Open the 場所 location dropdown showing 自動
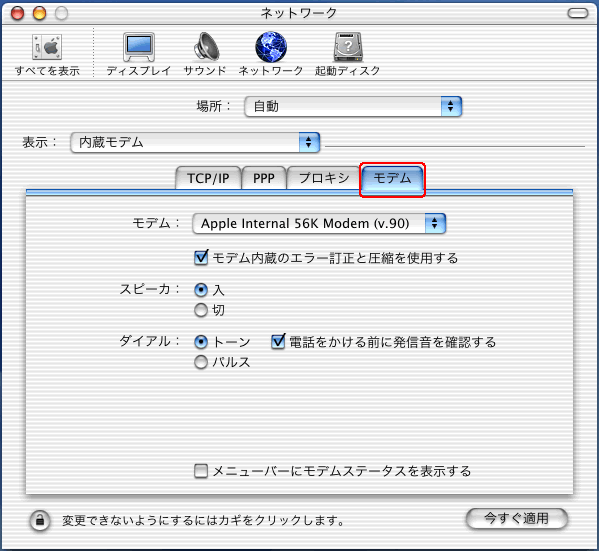599x551 pixels. [x=353, y=106]
